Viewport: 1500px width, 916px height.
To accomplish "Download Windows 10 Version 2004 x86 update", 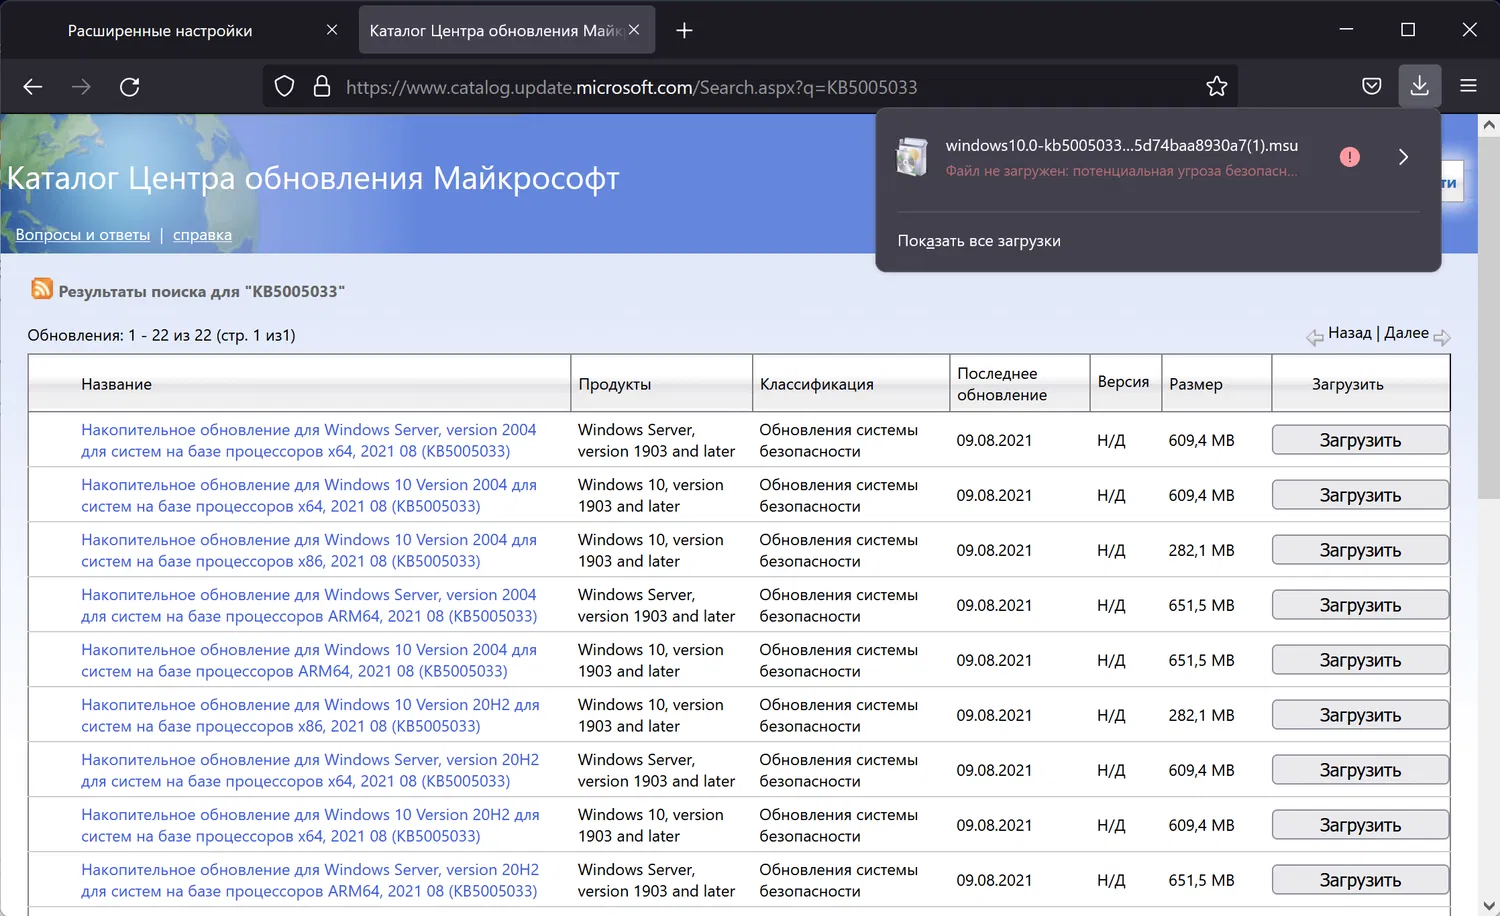I will click(1360, 550).
